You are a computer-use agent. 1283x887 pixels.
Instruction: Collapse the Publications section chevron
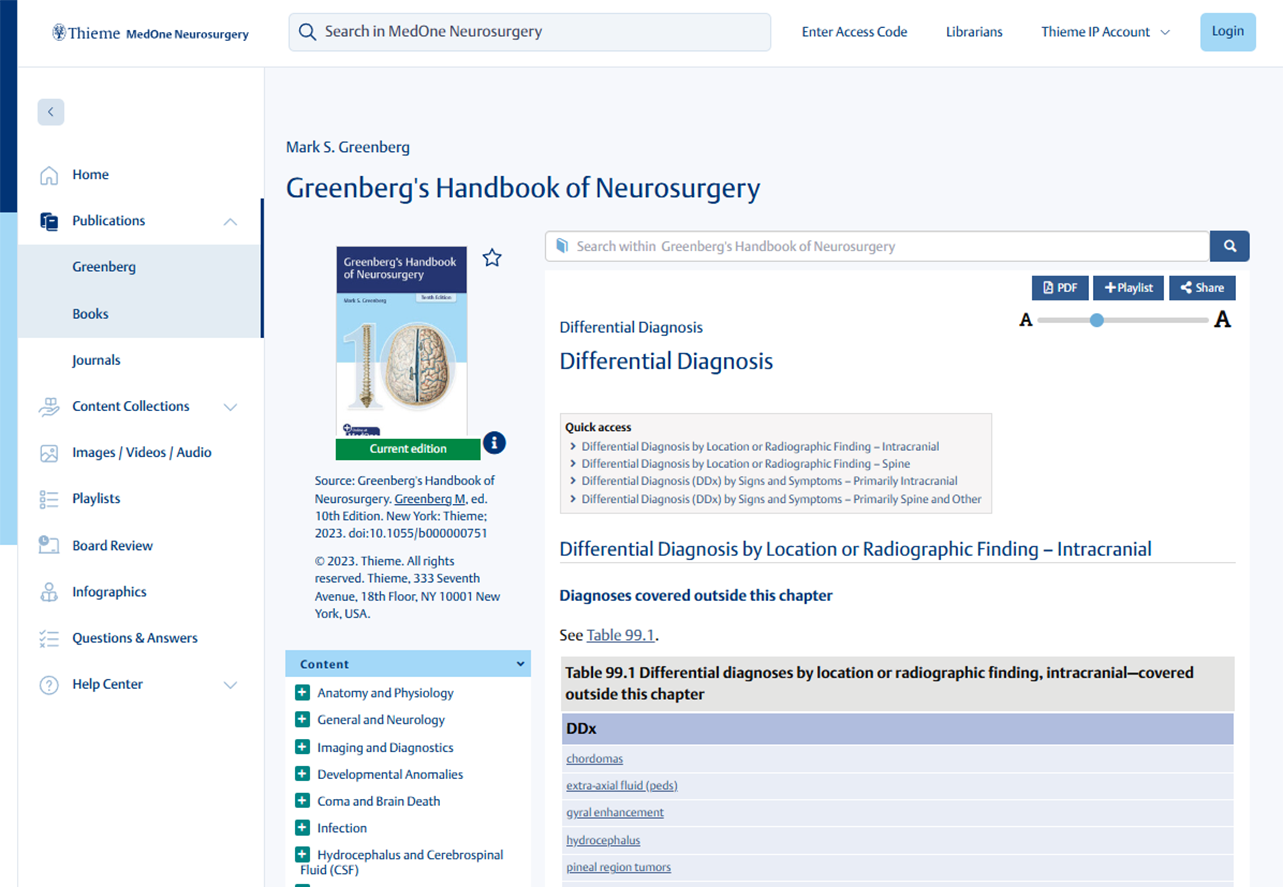click(x=229, y=221)
